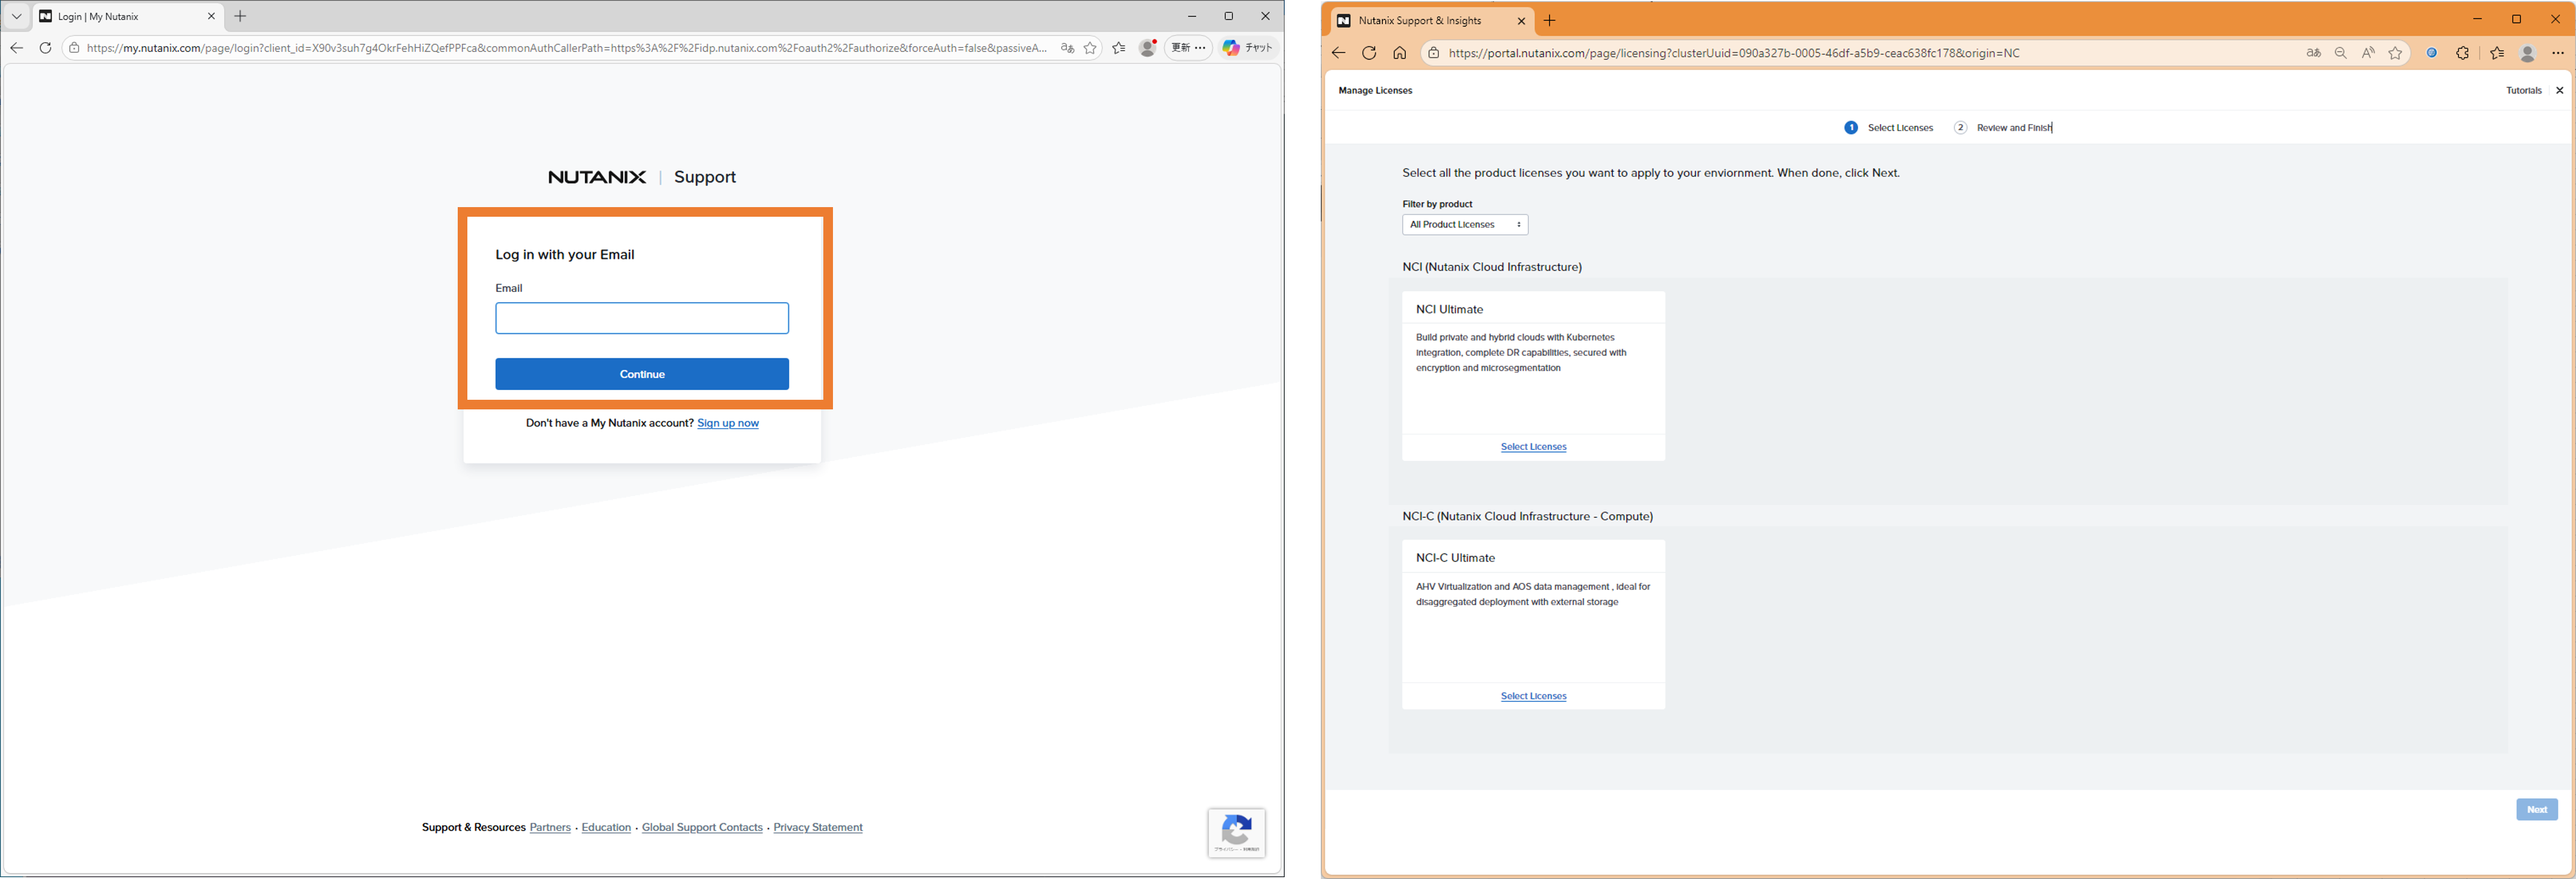Open the right browser's three-dot settings menu
Image resolution: width=2576 pixels, height=879 pixels.
[x=2557, y=53]
